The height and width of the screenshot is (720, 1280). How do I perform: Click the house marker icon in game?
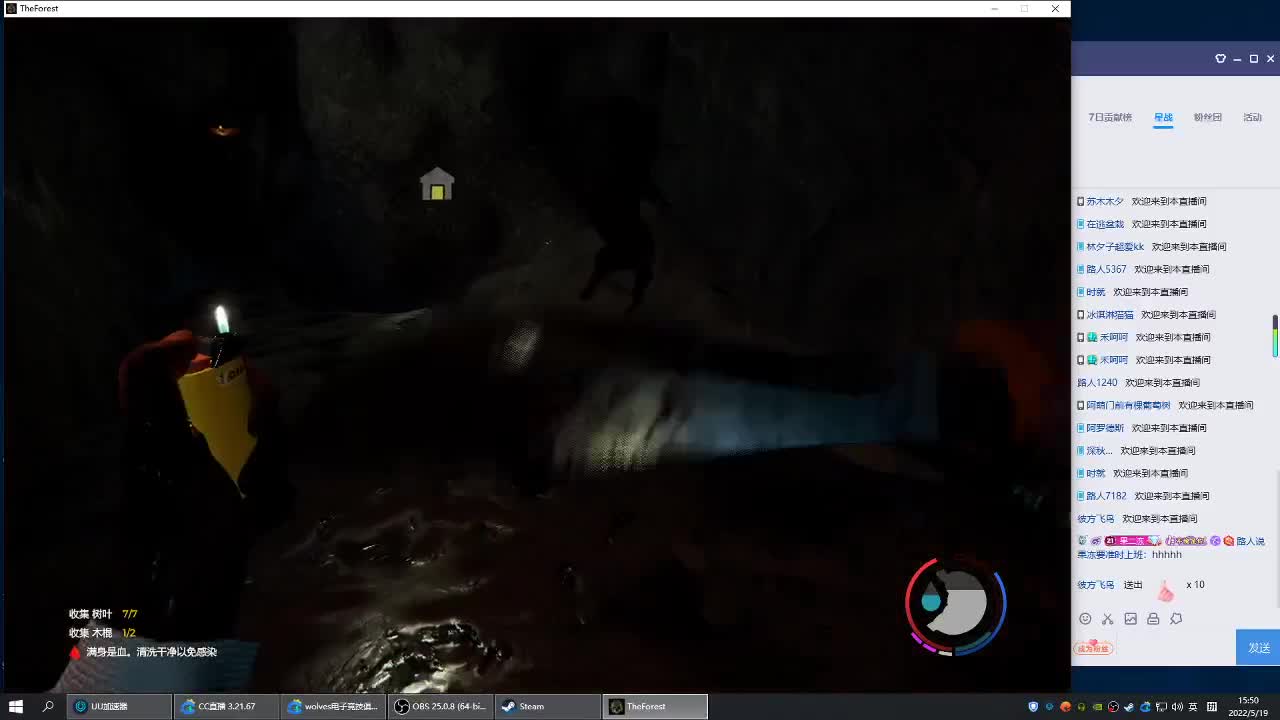click(x=437, y=184)
